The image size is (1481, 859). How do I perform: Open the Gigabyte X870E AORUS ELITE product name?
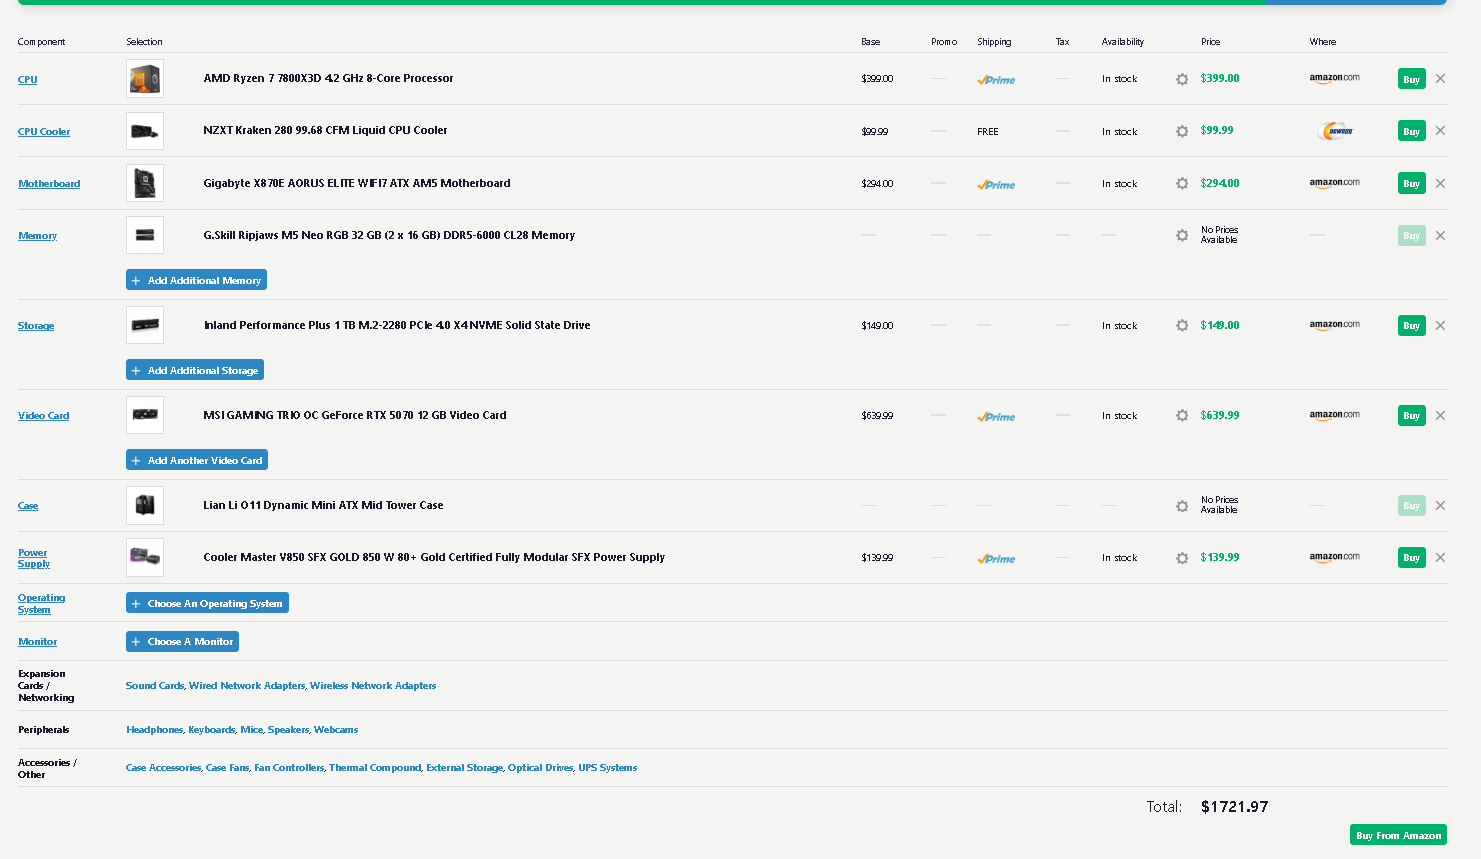(356, 183)
